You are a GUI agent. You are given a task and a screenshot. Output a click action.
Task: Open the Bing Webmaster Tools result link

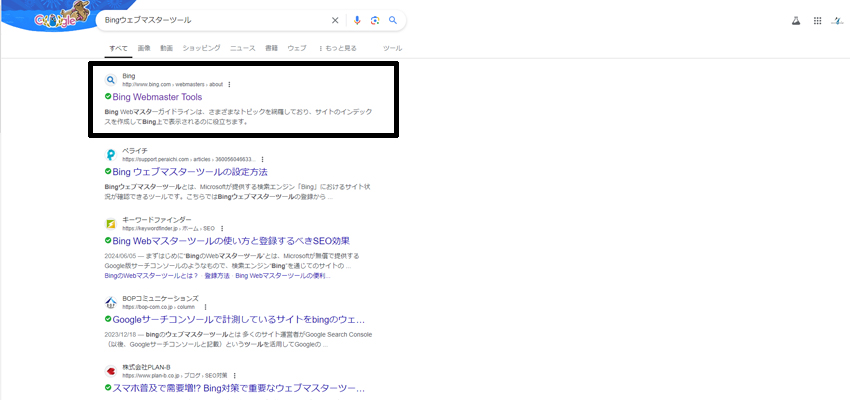[x=157, y=97]
